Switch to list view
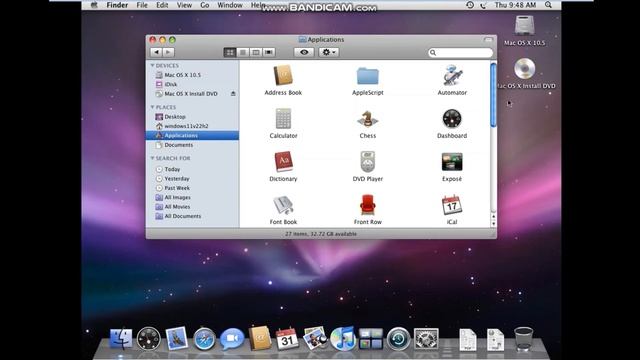The image size is (640, 360). click(243, 52)
